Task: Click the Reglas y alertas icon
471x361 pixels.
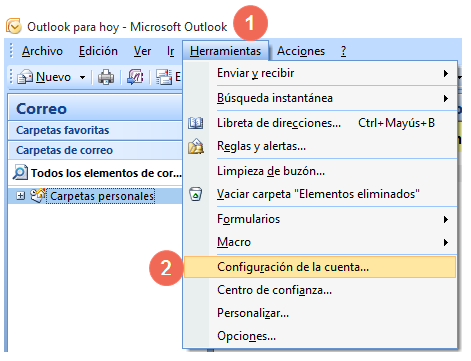Action: (x=196, y=146)
